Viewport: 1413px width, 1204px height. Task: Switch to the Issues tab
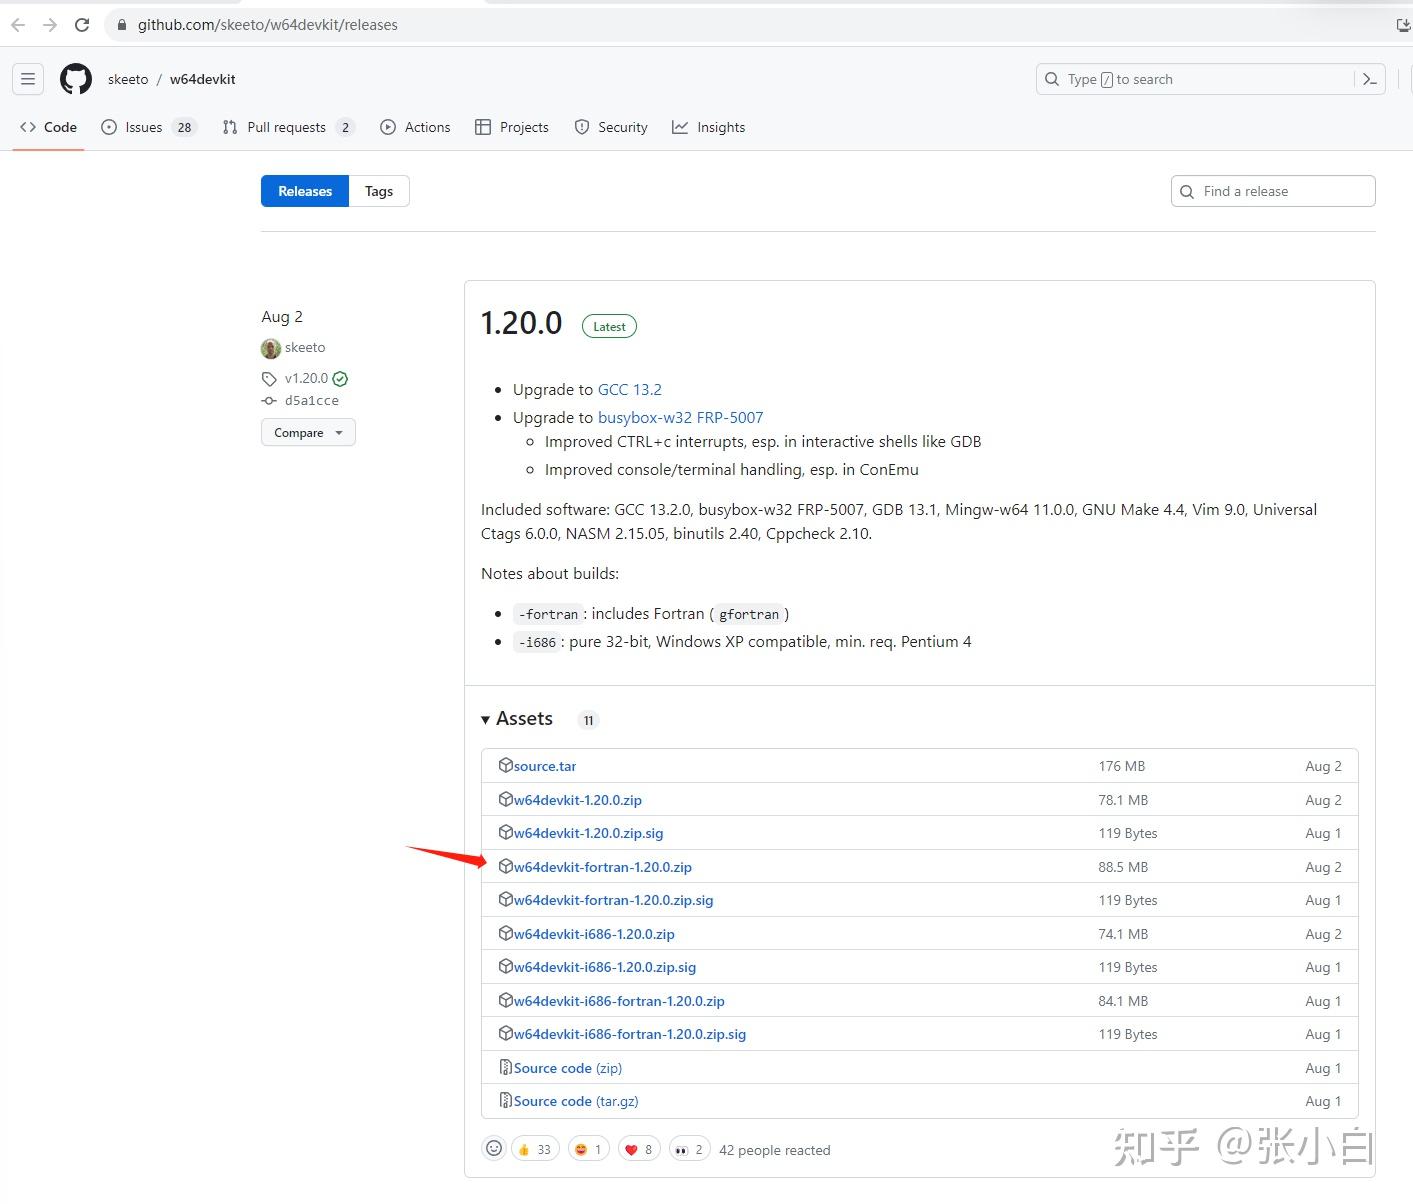tap(142, 127)
